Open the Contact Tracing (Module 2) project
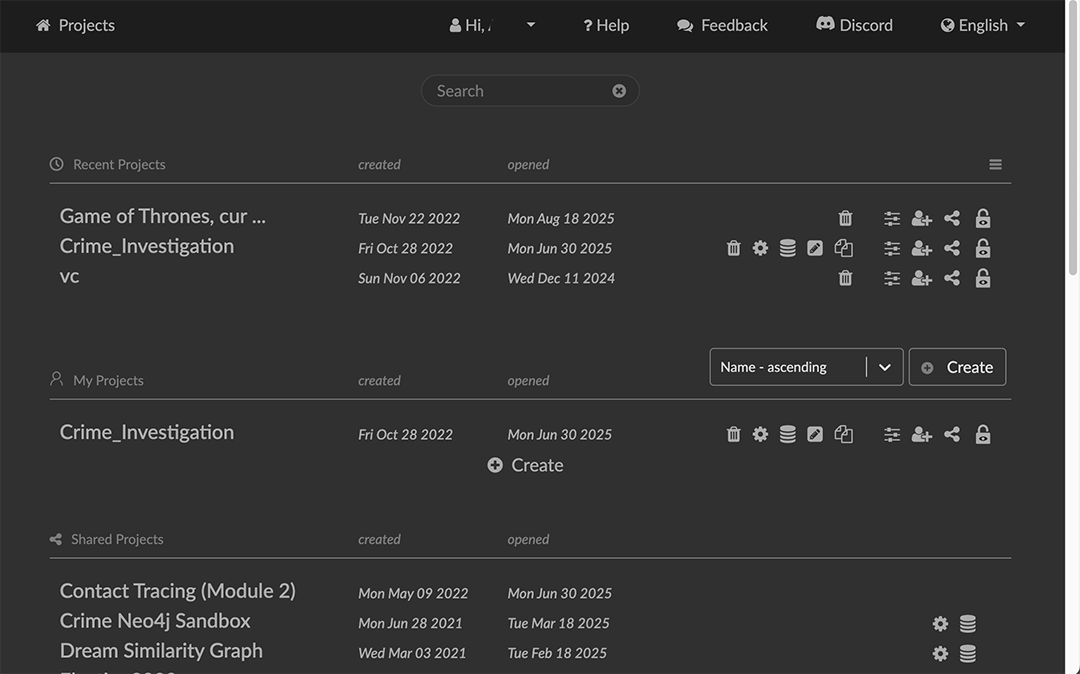1080x674 pixels. point(177,591)
